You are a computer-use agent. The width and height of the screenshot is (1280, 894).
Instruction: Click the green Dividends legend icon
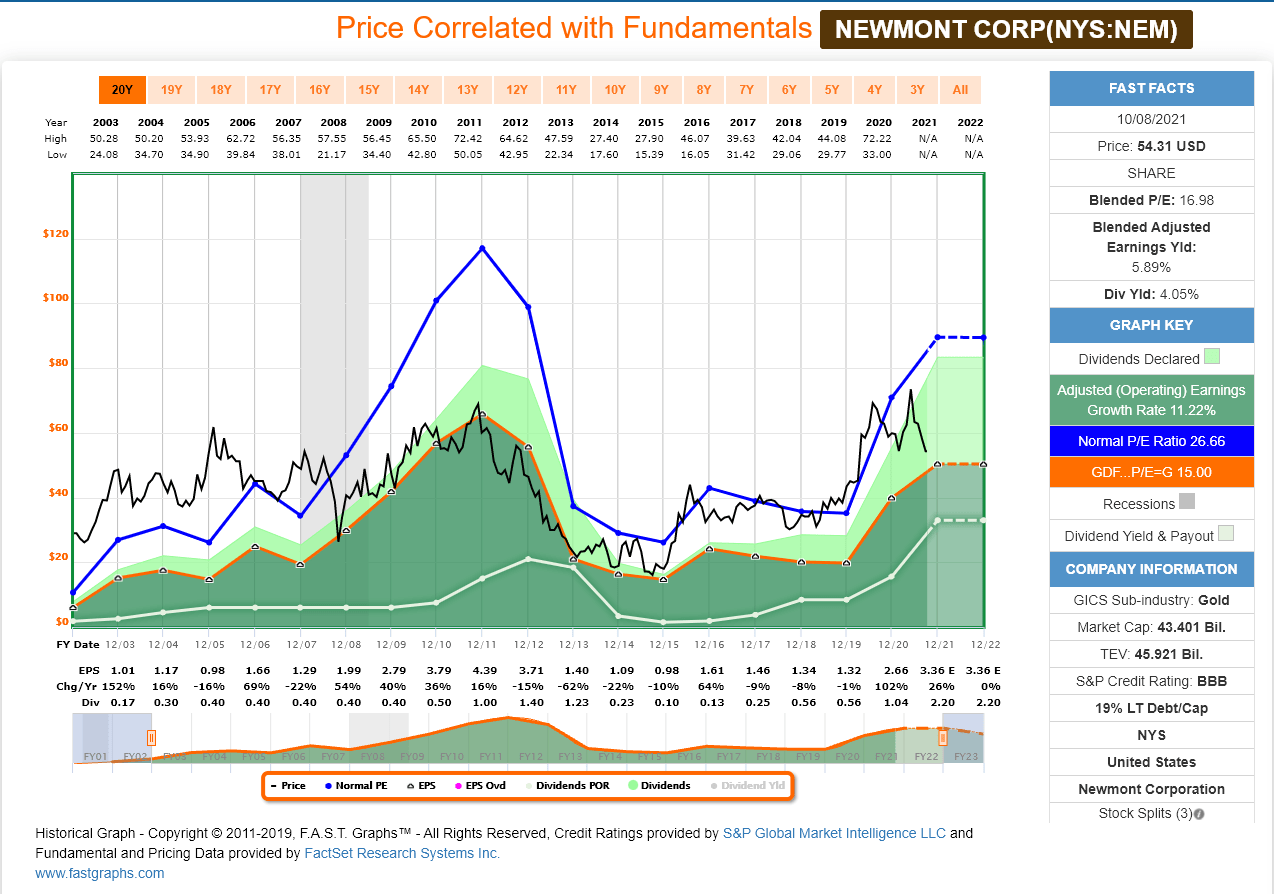point(632,785)
